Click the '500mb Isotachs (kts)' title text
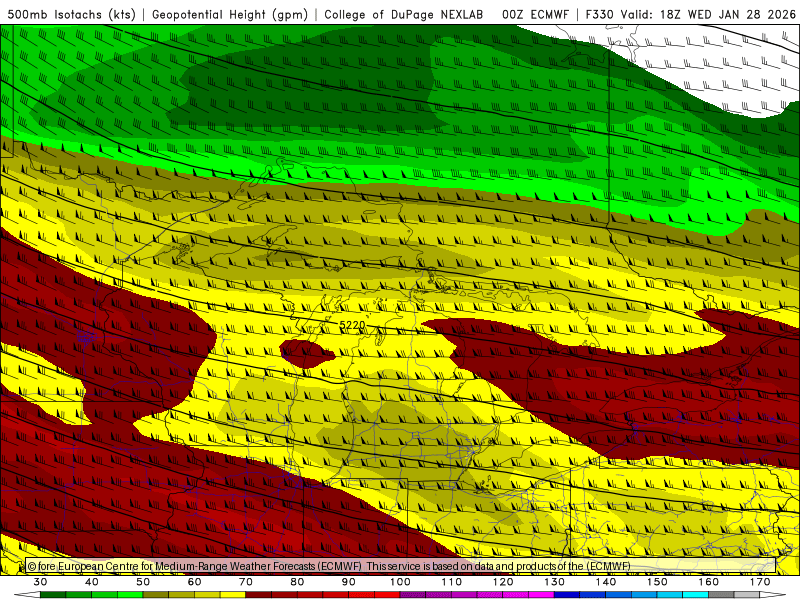The height and width of the screenshot is (600, 800). (x=71, y=14)
